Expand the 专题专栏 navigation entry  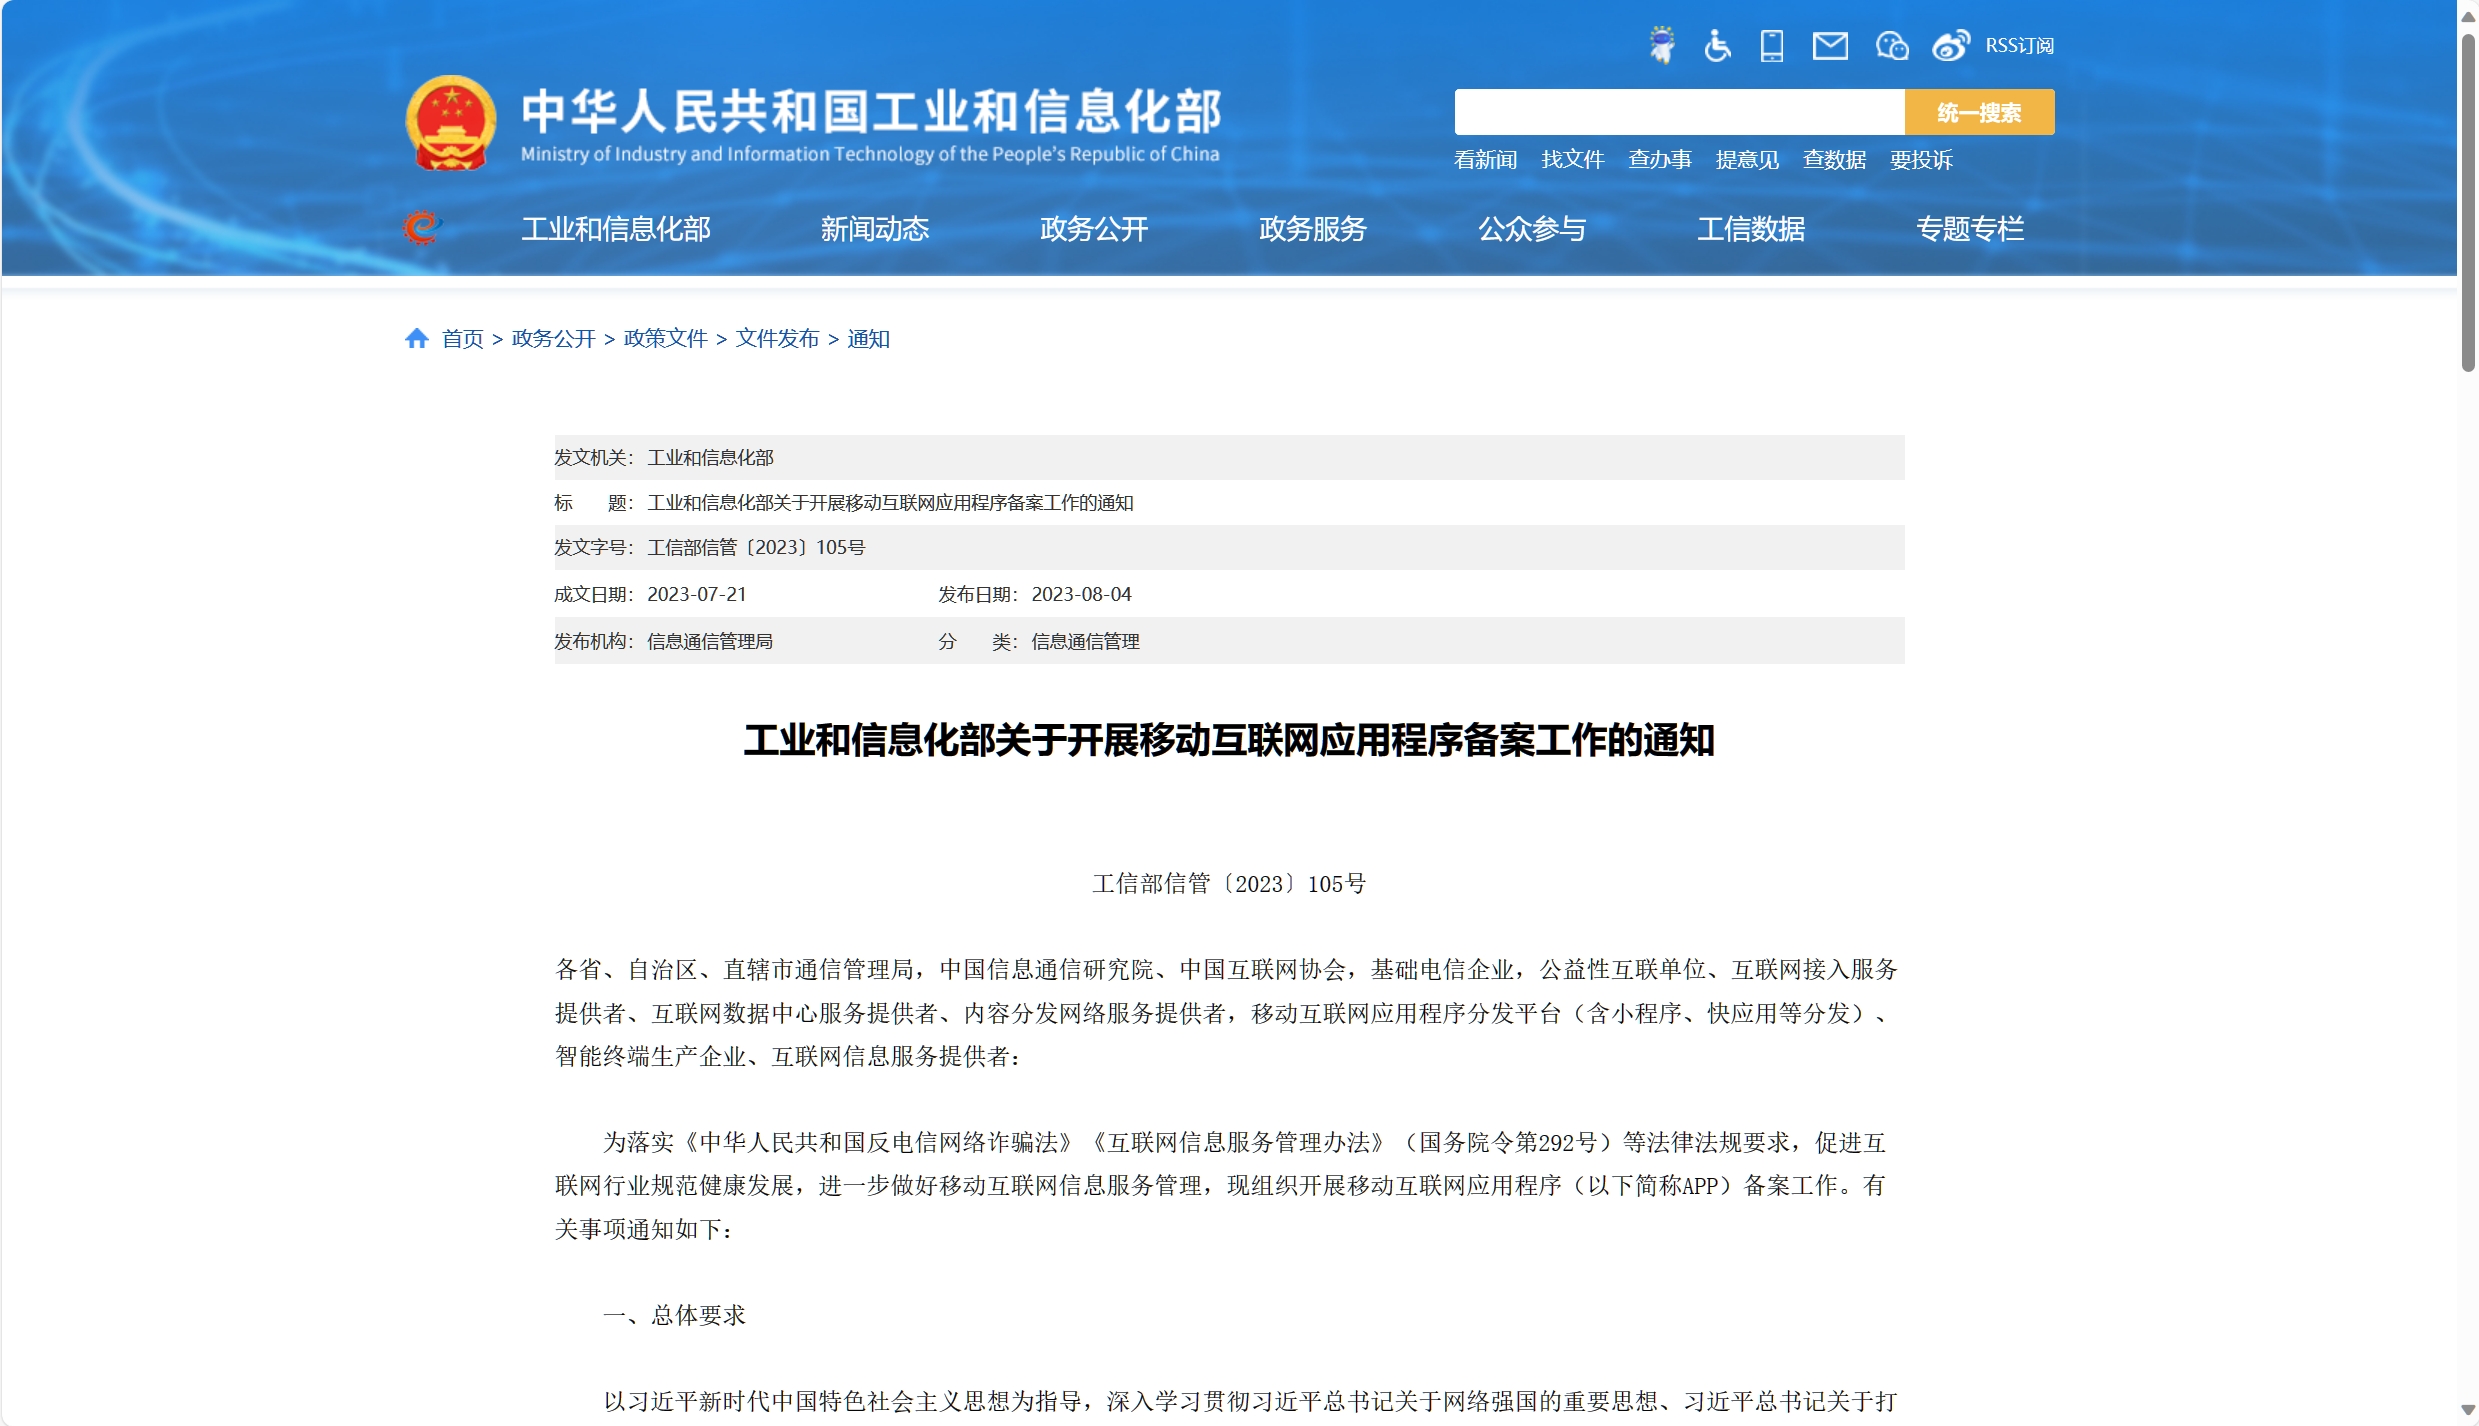(x=1970, y=229)
